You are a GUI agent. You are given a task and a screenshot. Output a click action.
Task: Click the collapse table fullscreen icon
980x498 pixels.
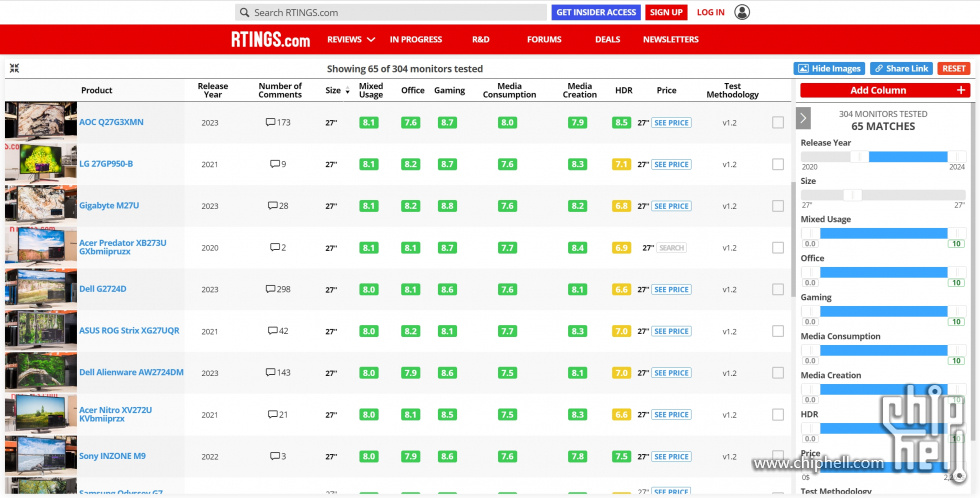coord(14,68)
